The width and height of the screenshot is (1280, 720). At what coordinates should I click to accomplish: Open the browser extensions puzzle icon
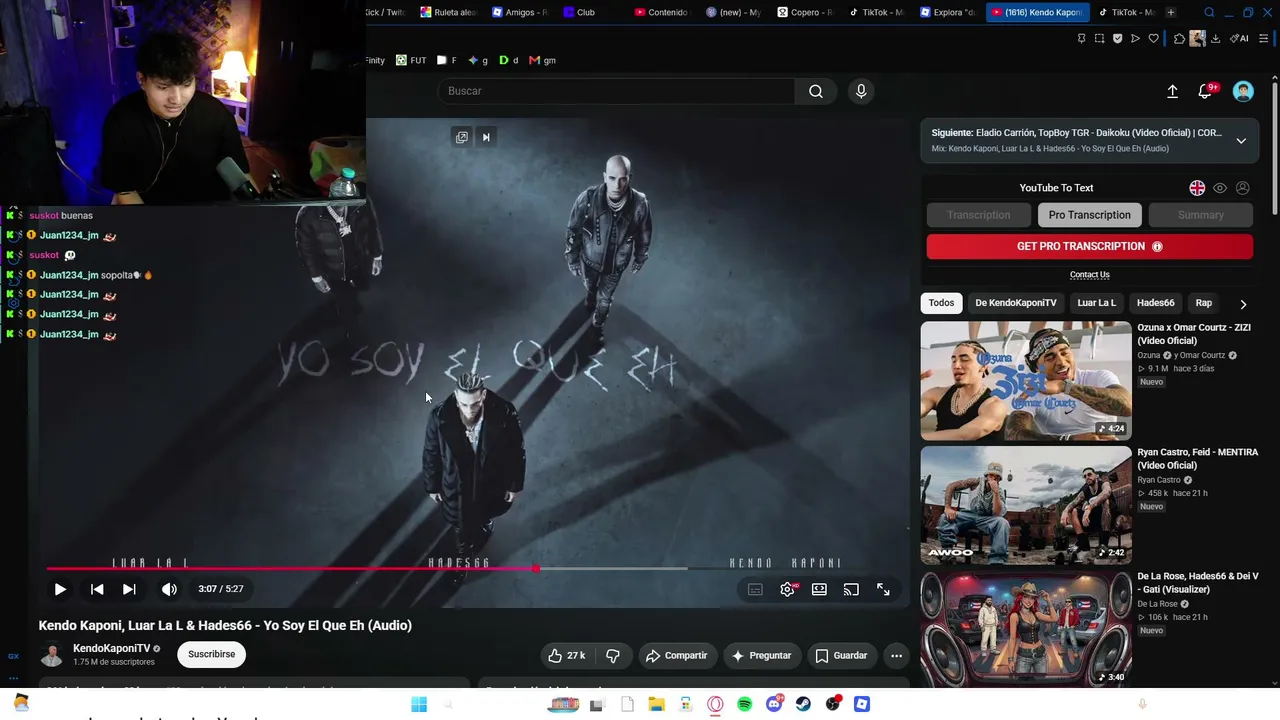[1180, 39]
